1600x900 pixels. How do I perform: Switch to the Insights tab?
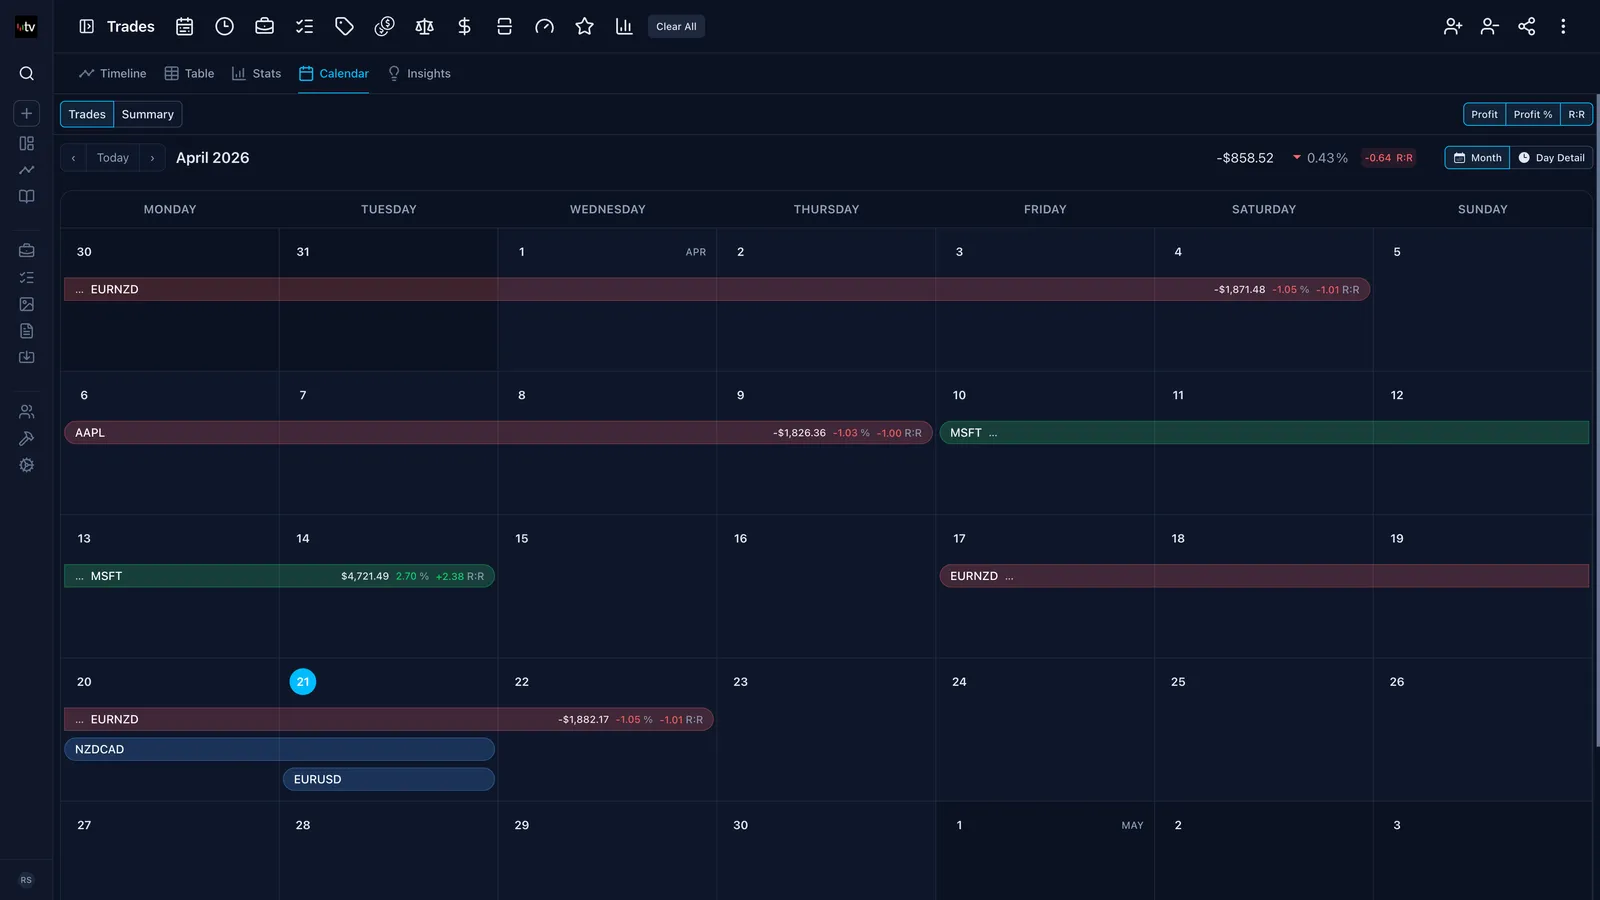[x=419, y=74]
